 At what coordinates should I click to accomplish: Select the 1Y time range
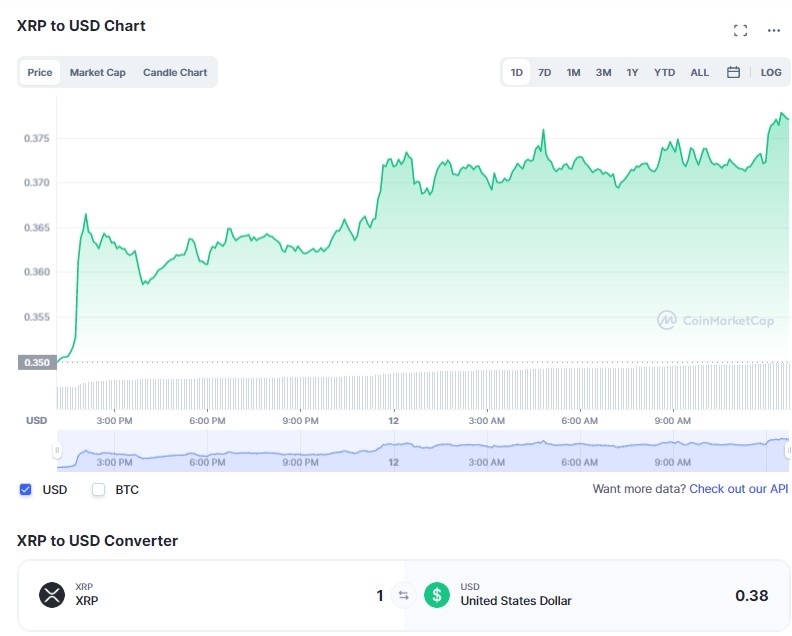[632, 72]
